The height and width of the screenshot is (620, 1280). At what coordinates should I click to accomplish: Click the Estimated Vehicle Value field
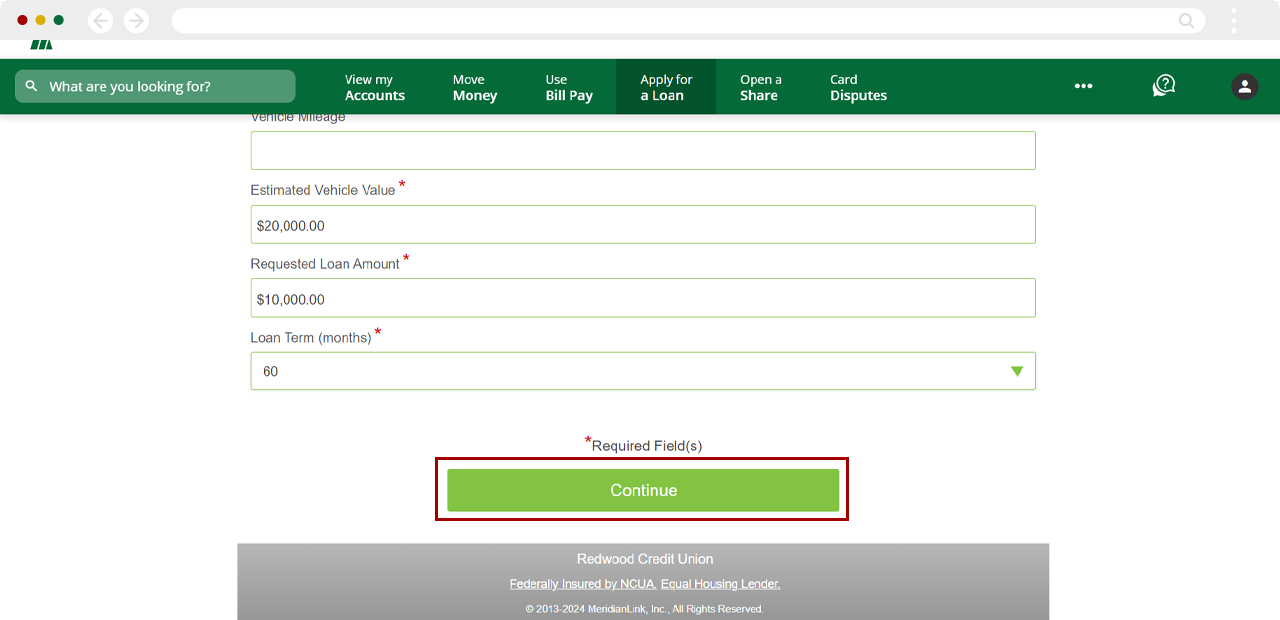tap(642, 224)
